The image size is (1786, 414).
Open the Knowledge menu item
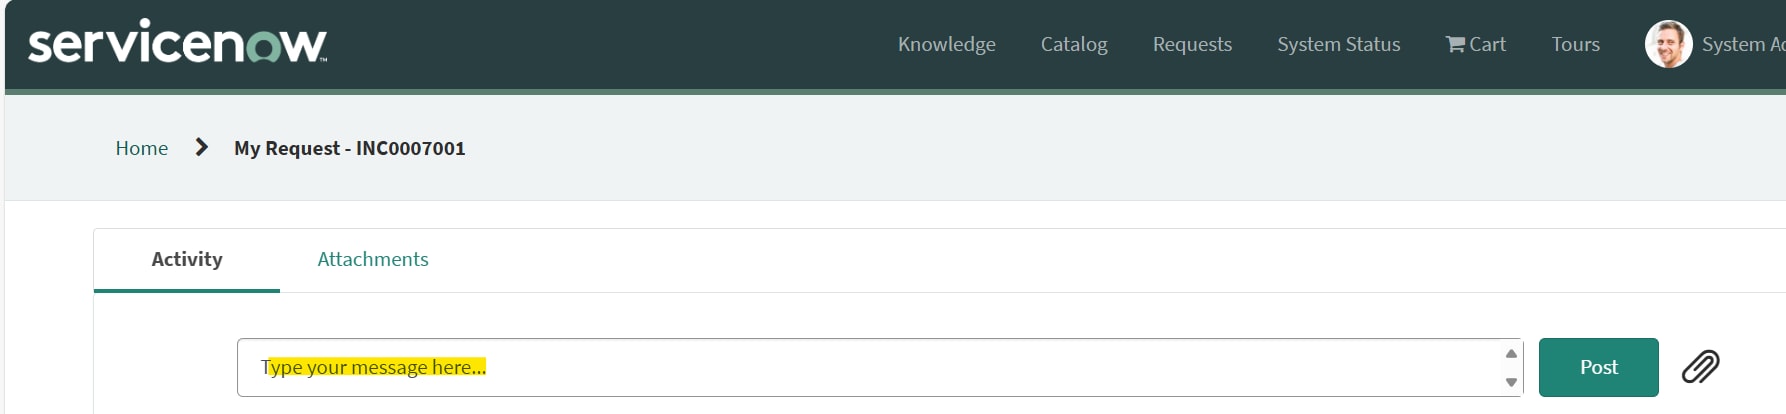point(946,44)
